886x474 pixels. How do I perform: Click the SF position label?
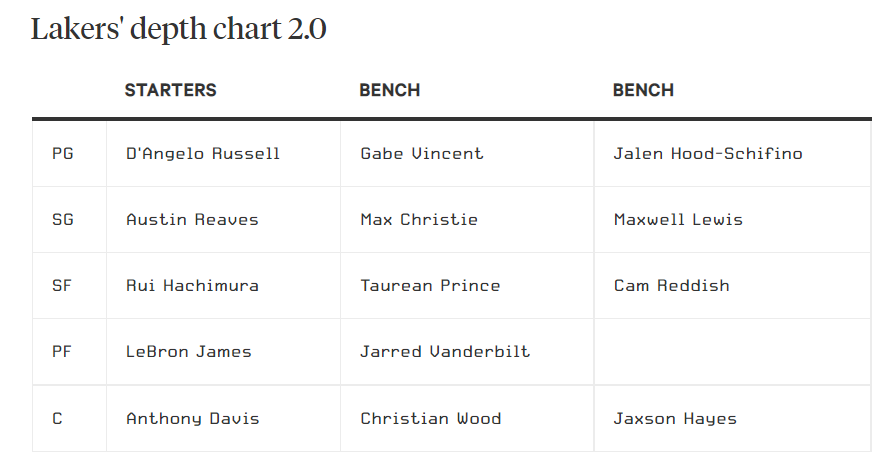pyautogui.click(x=62, y=286)
